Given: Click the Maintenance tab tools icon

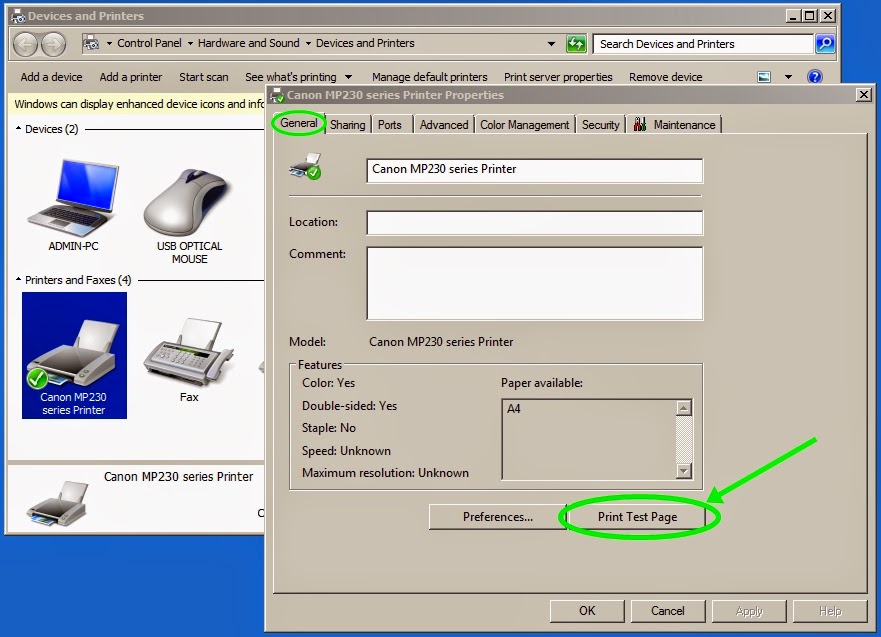Looking at the screenshot, I should (x=640, y=124).
